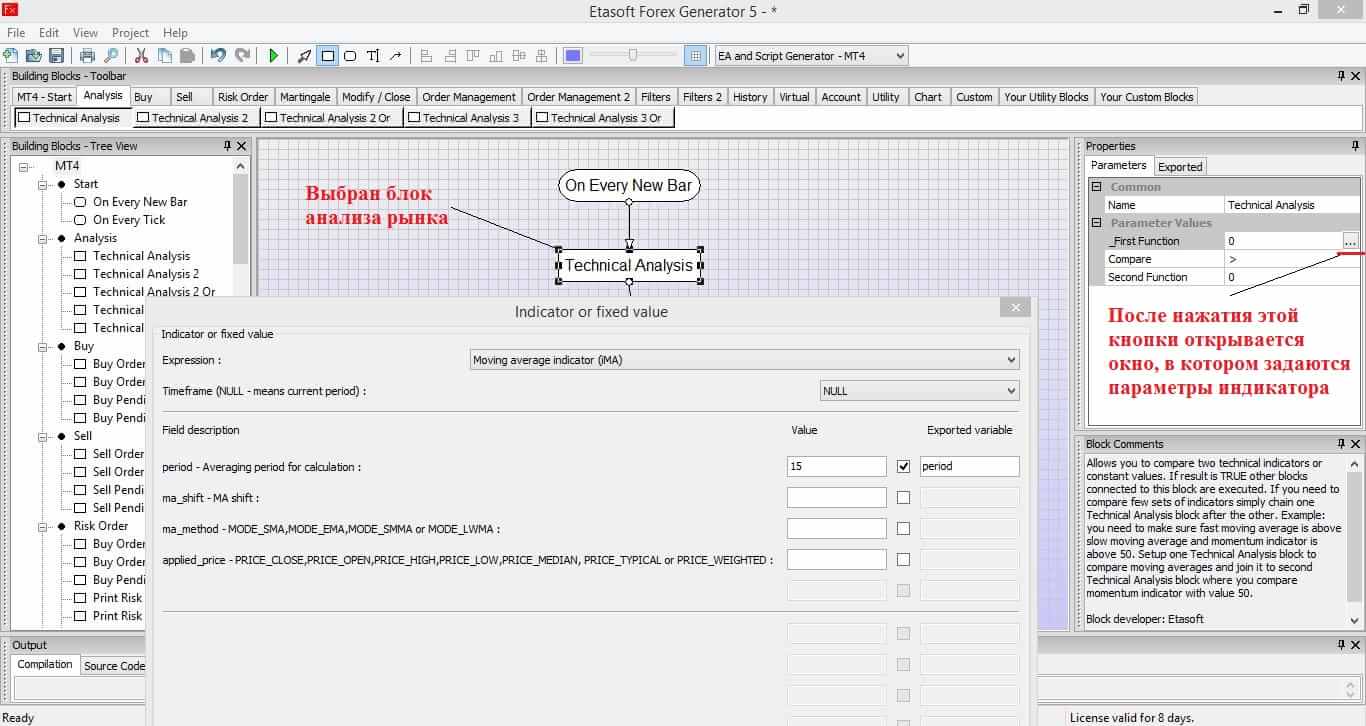Open the Edit menu

pos(49,33)
